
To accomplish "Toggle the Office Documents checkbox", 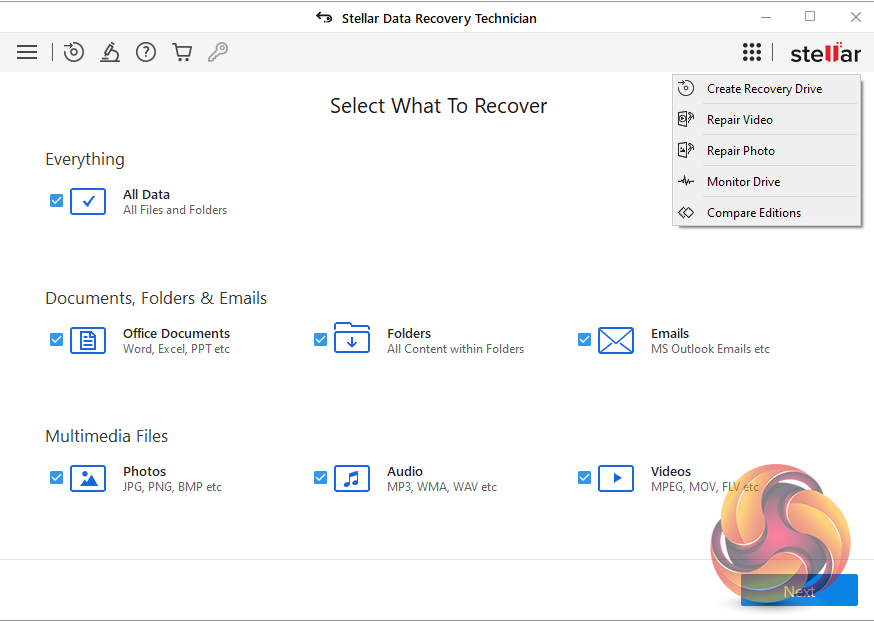I will (57, 339).
